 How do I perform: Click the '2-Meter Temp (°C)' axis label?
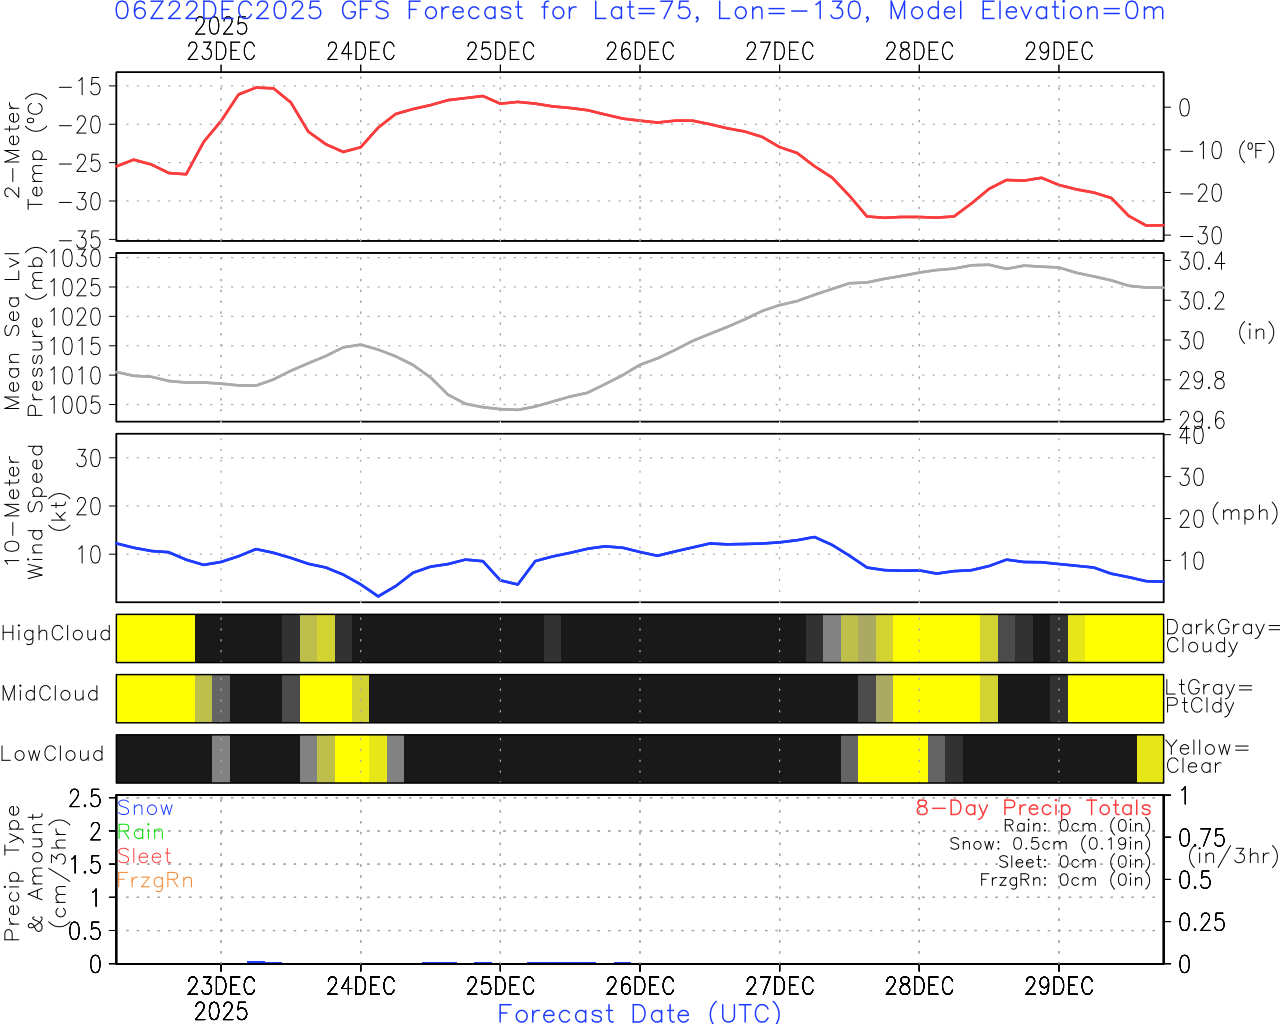point(24,151)
